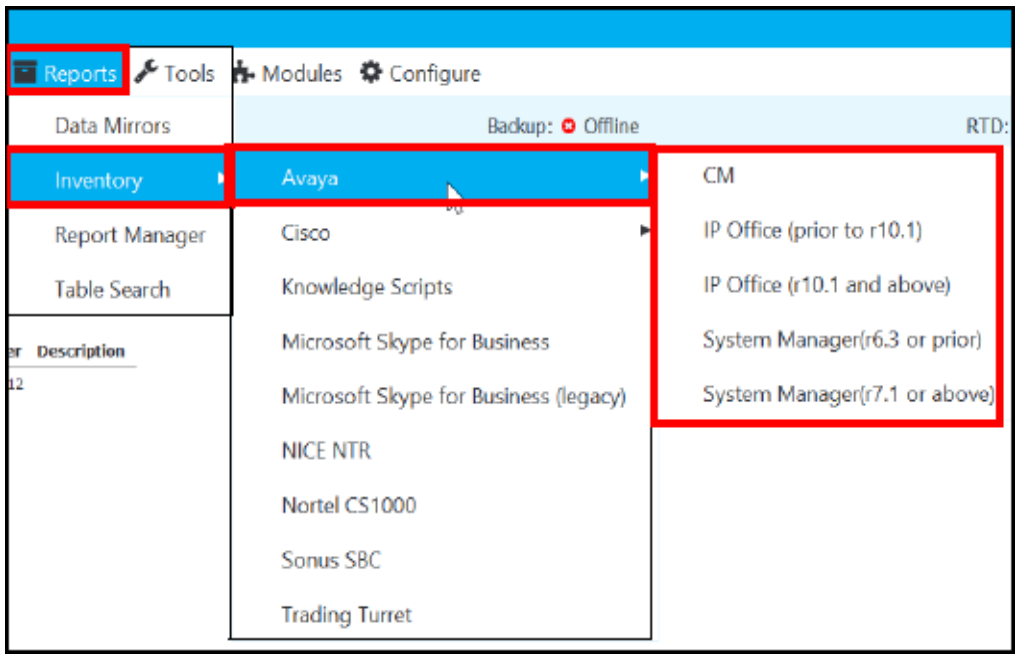This screenshot has height=660, width=1020.
Task: Open the Modules menu
Action: coord(288,73)
